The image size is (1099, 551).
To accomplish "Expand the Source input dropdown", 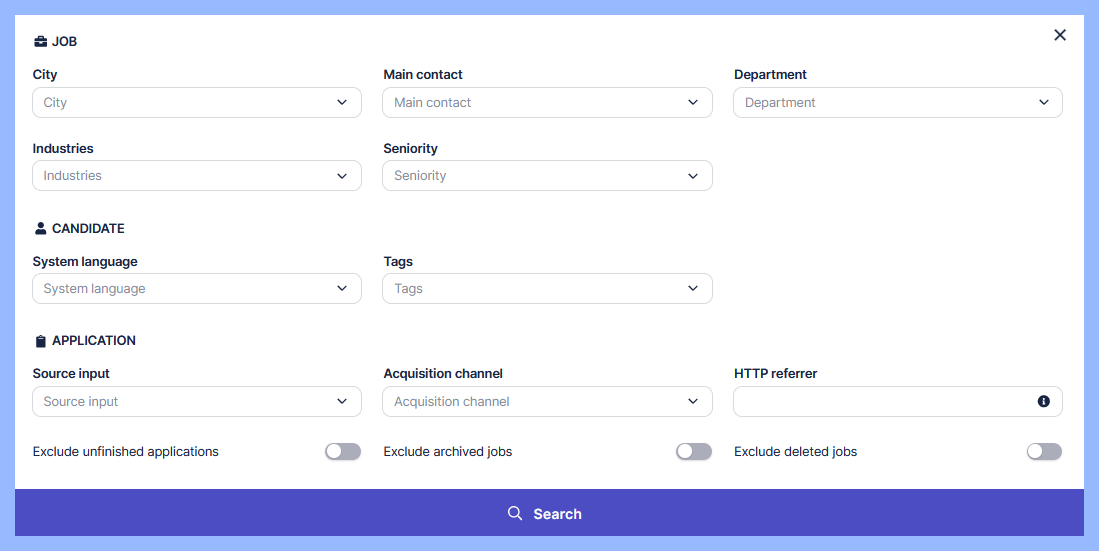I will coord(197,401).
